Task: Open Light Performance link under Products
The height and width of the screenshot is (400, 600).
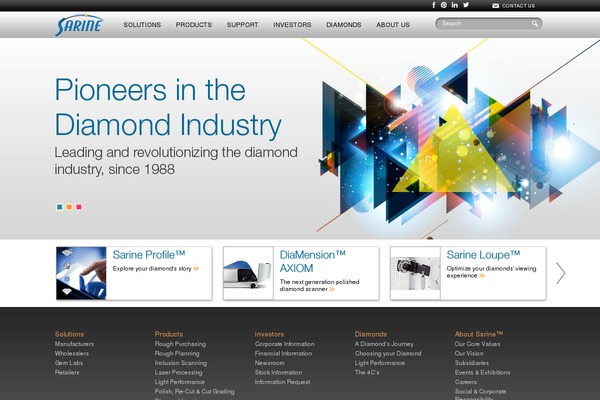Action: click(x=180, y=382)
